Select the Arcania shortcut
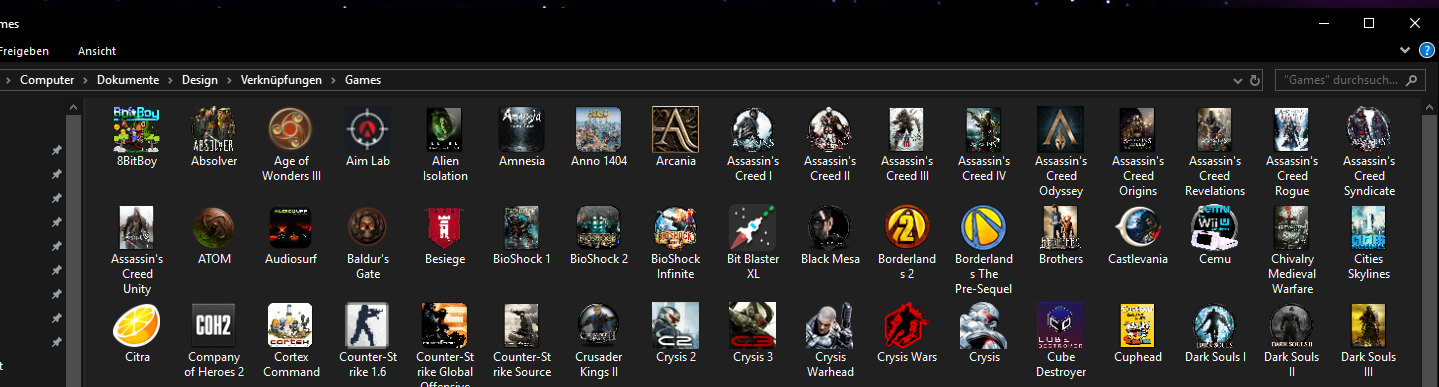Image resolution: width=1439 pixels, height=387 pixels. click(676, 130)
